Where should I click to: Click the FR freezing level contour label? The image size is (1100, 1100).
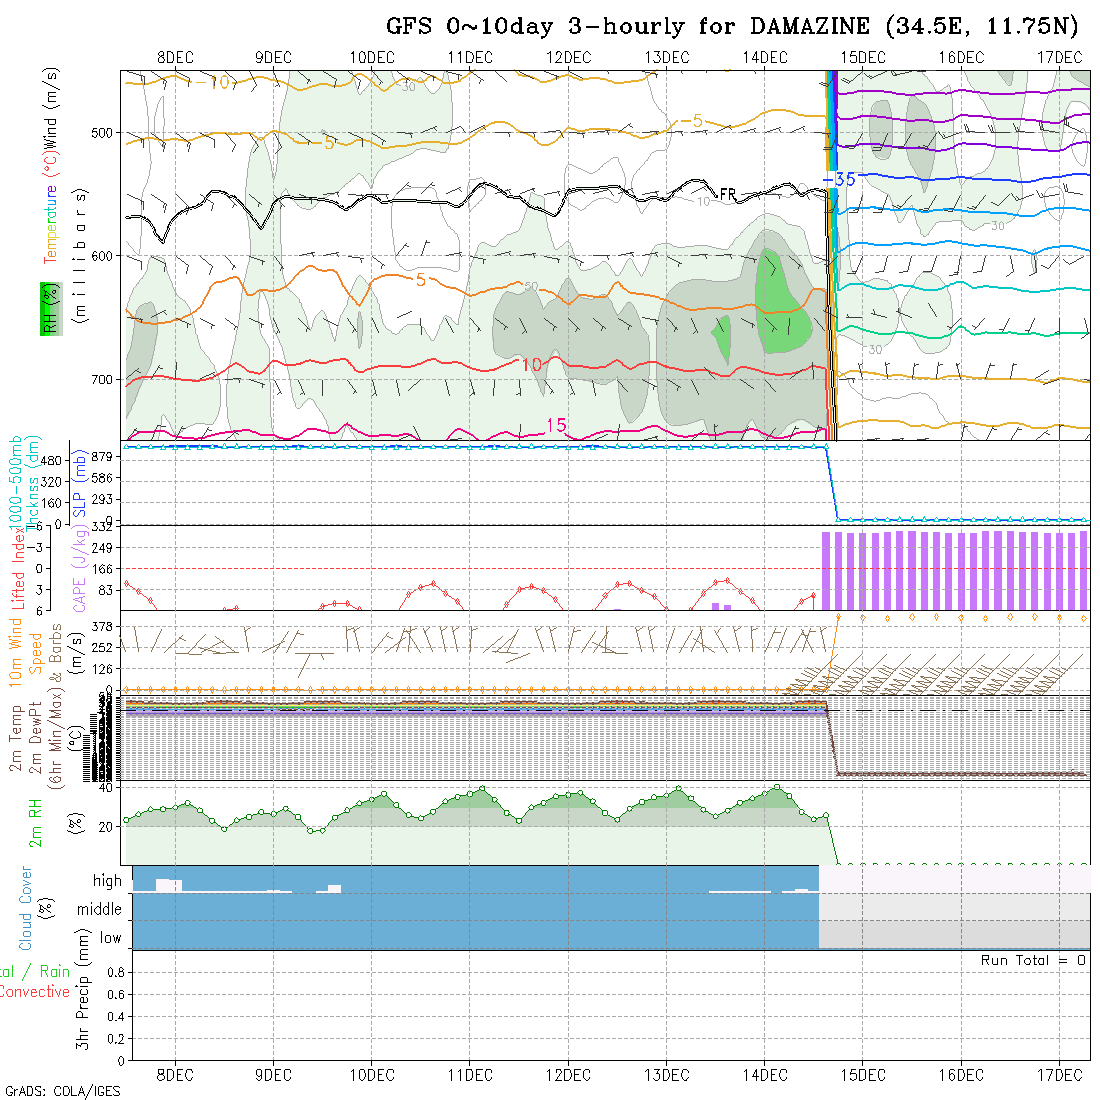point(728,193)
